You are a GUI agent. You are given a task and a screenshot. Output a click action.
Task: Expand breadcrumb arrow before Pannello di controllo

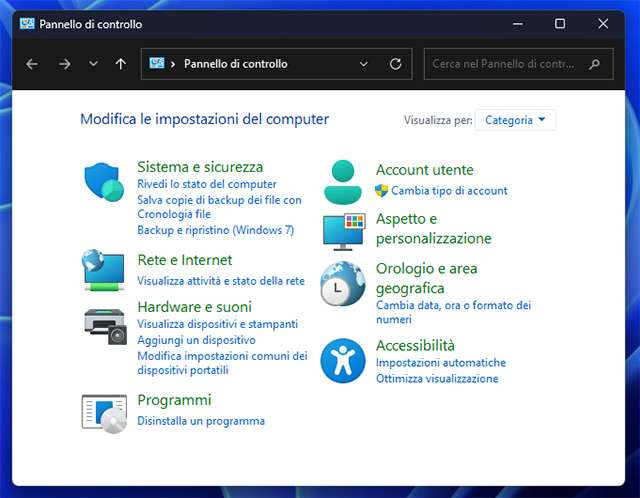click(x=173, y=64)
